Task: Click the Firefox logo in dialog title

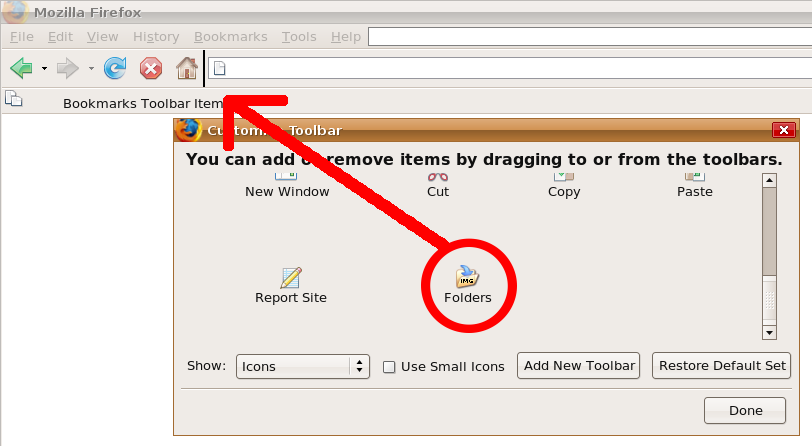Action: click(x=187, y=130)
